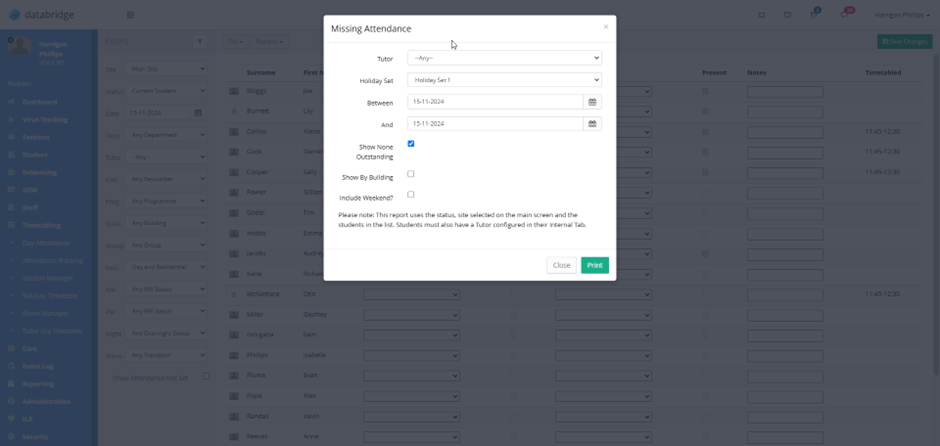Image resolution: width=940 pixels, height=446 pixels.
Task: Tick the middle checkbox in Plume row
Action: [x=513, y=376]
